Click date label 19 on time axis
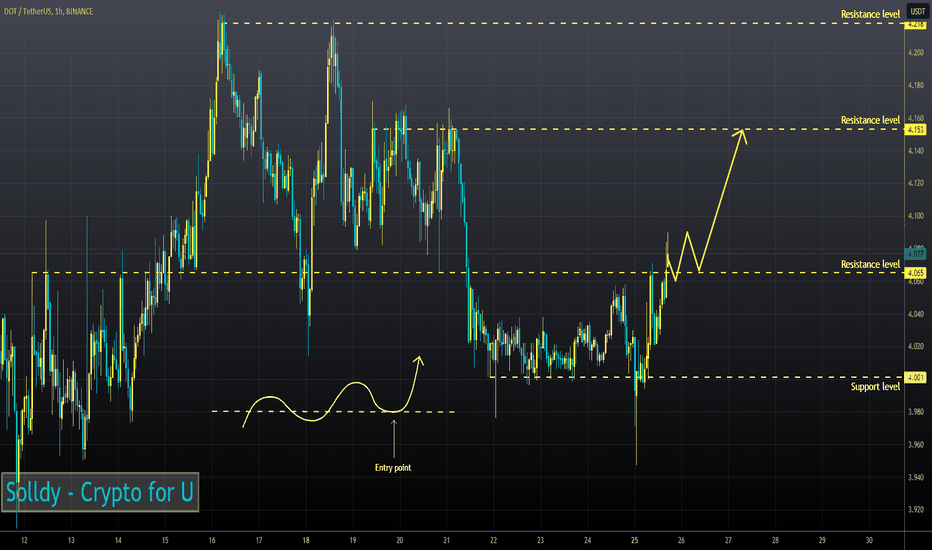The height and width of the screenshot is (550, 932). [352, 540]
